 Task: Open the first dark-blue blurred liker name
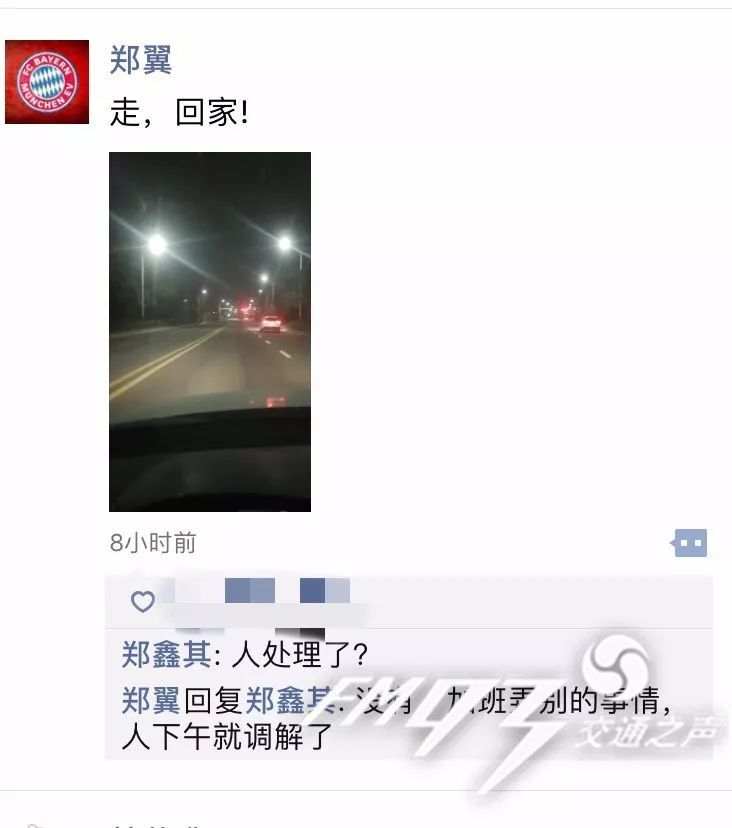[250, 590]
